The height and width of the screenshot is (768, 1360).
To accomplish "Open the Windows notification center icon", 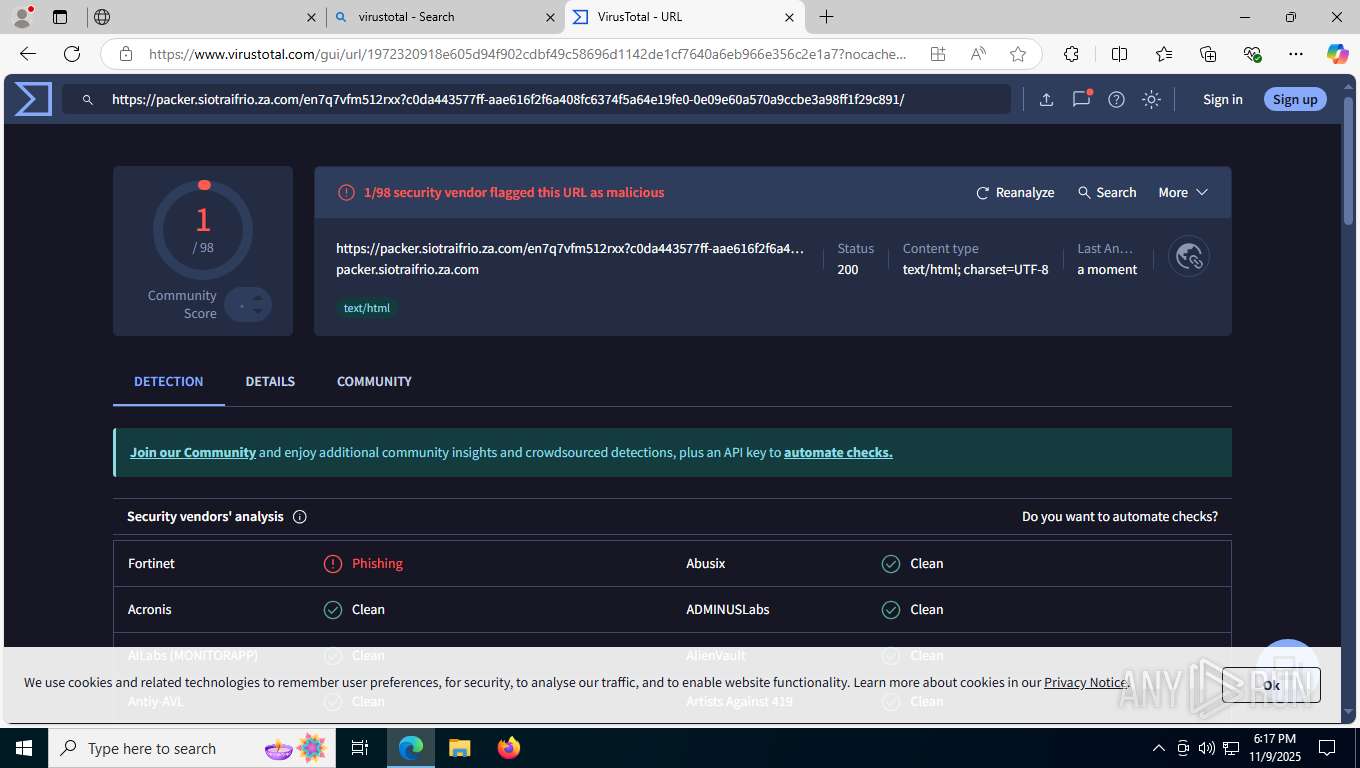I will point(1327,748).
